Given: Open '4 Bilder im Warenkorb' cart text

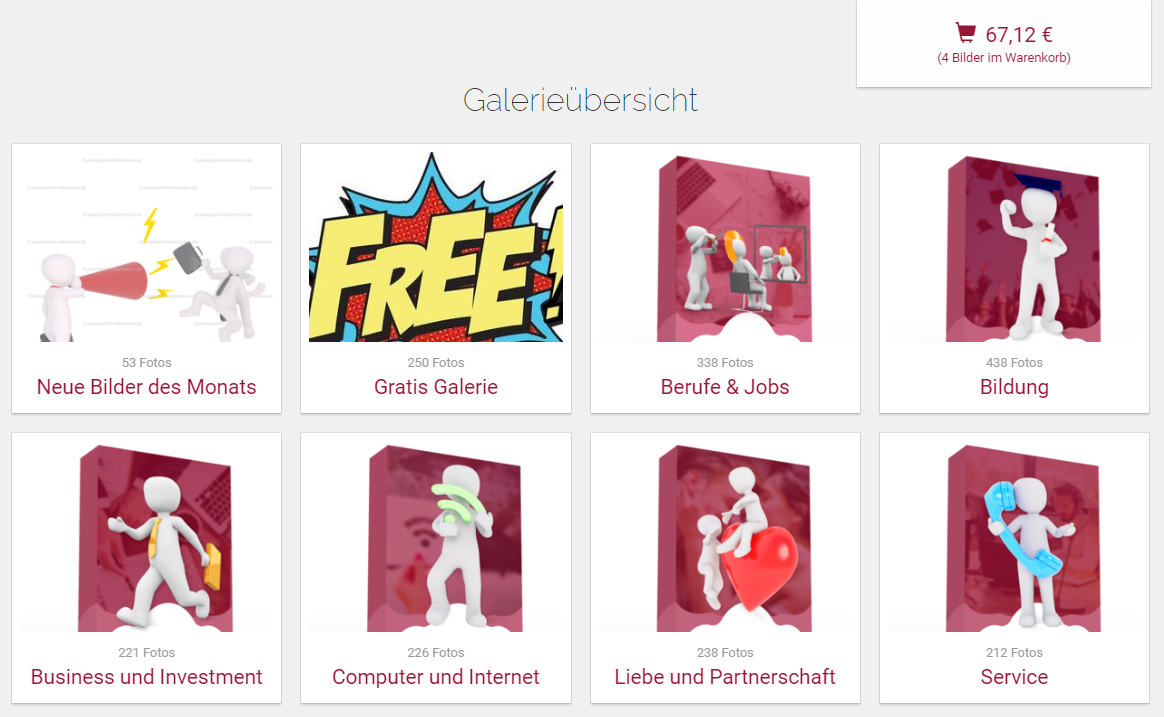Looking at the screenshot, I should (x=1004, y=58).
